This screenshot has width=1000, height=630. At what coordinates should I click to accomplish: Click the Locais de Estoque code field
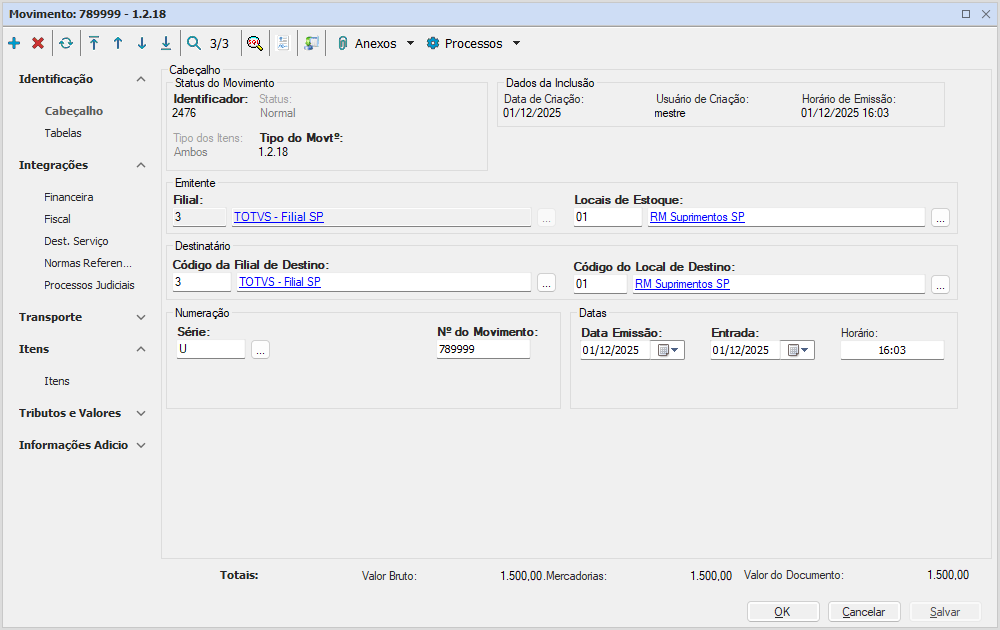608,217
